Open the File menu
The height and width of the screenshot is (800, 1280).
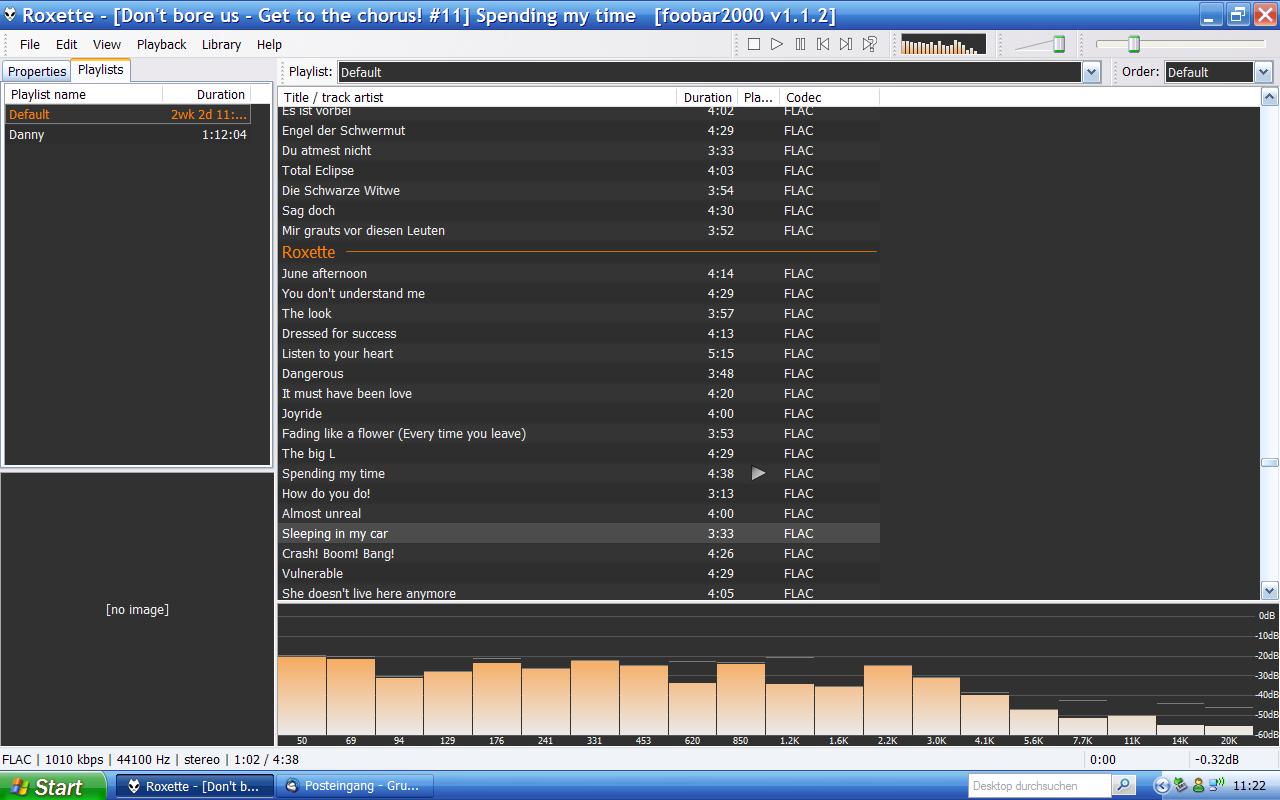[30, 44]
